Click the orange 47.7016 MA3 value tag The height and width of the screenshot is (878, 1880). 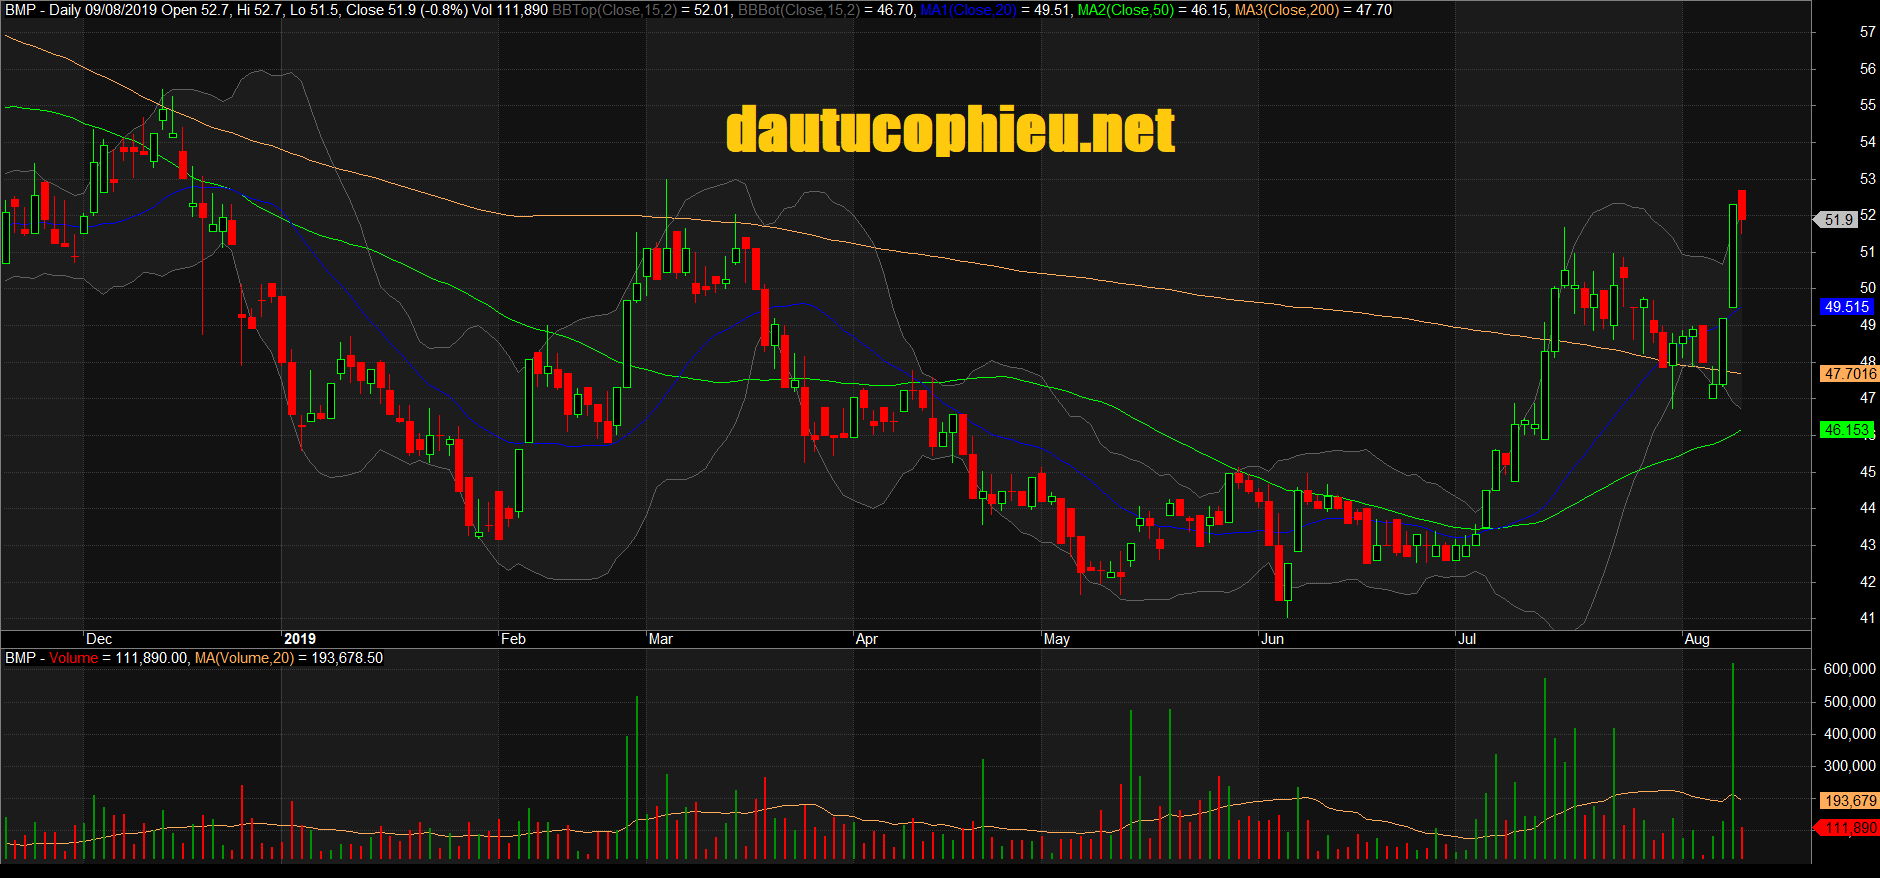pos(1850,373)
